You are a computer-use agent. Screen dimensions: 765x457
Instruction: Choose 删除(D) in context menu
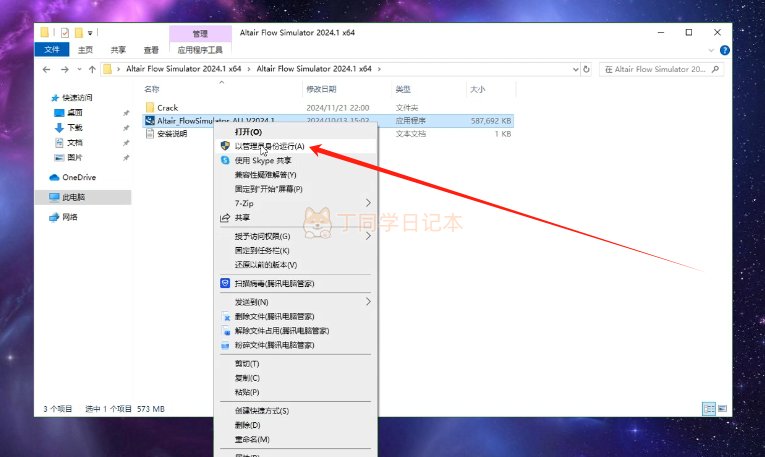pos(295,425)
